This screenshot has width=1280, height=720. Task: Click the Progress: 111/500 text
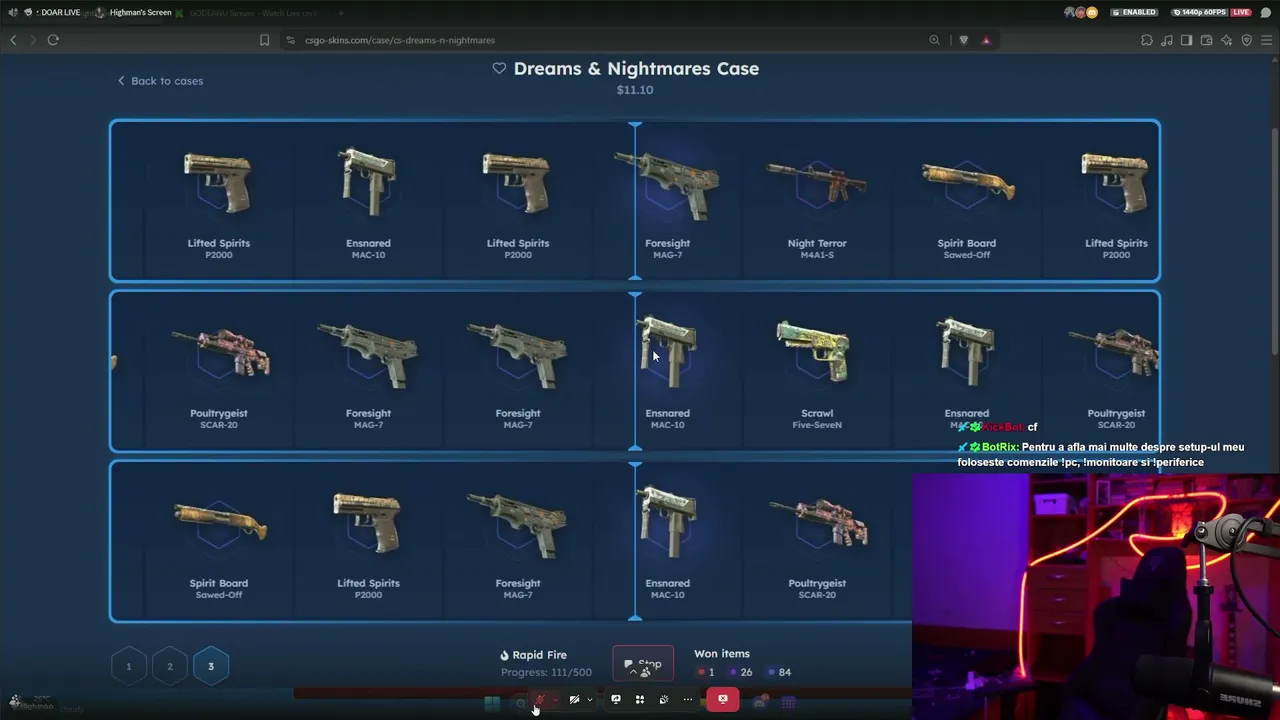coord(546,673)
